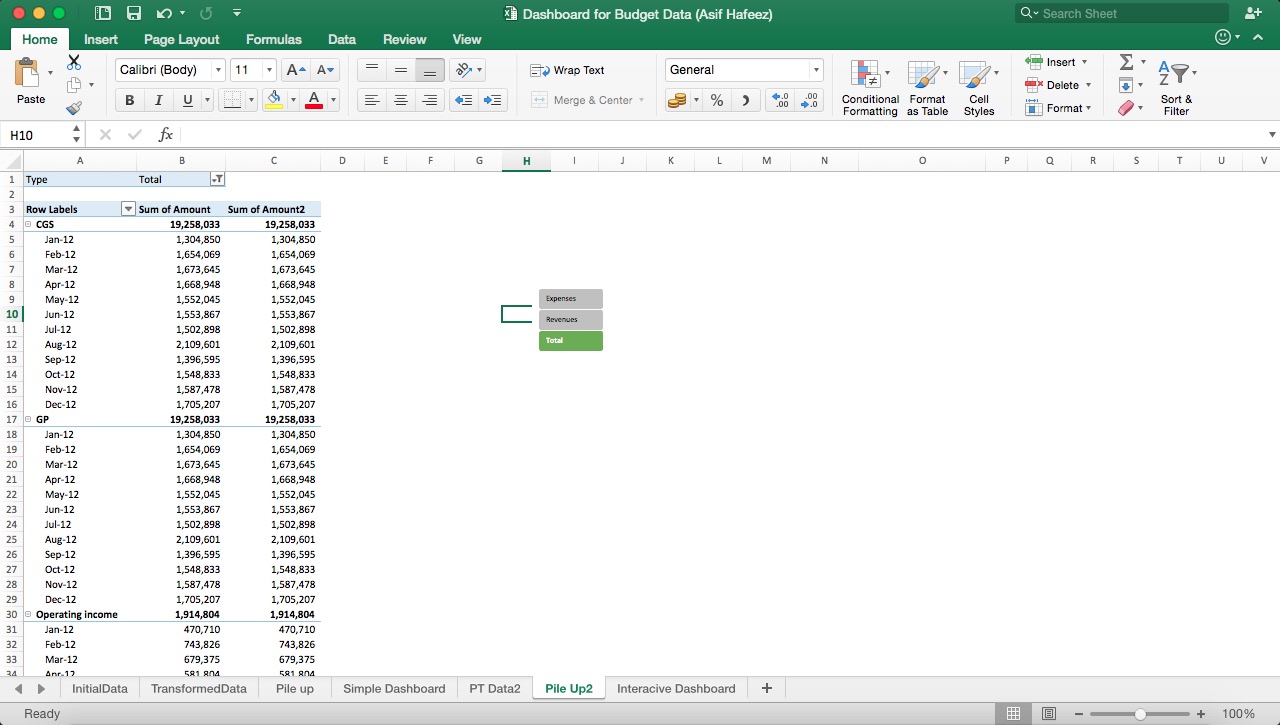Image resolution: width=1280 pixels, height=725 pixels.
Task: Deselect Total in the slicer
Action: pos(570,340)
